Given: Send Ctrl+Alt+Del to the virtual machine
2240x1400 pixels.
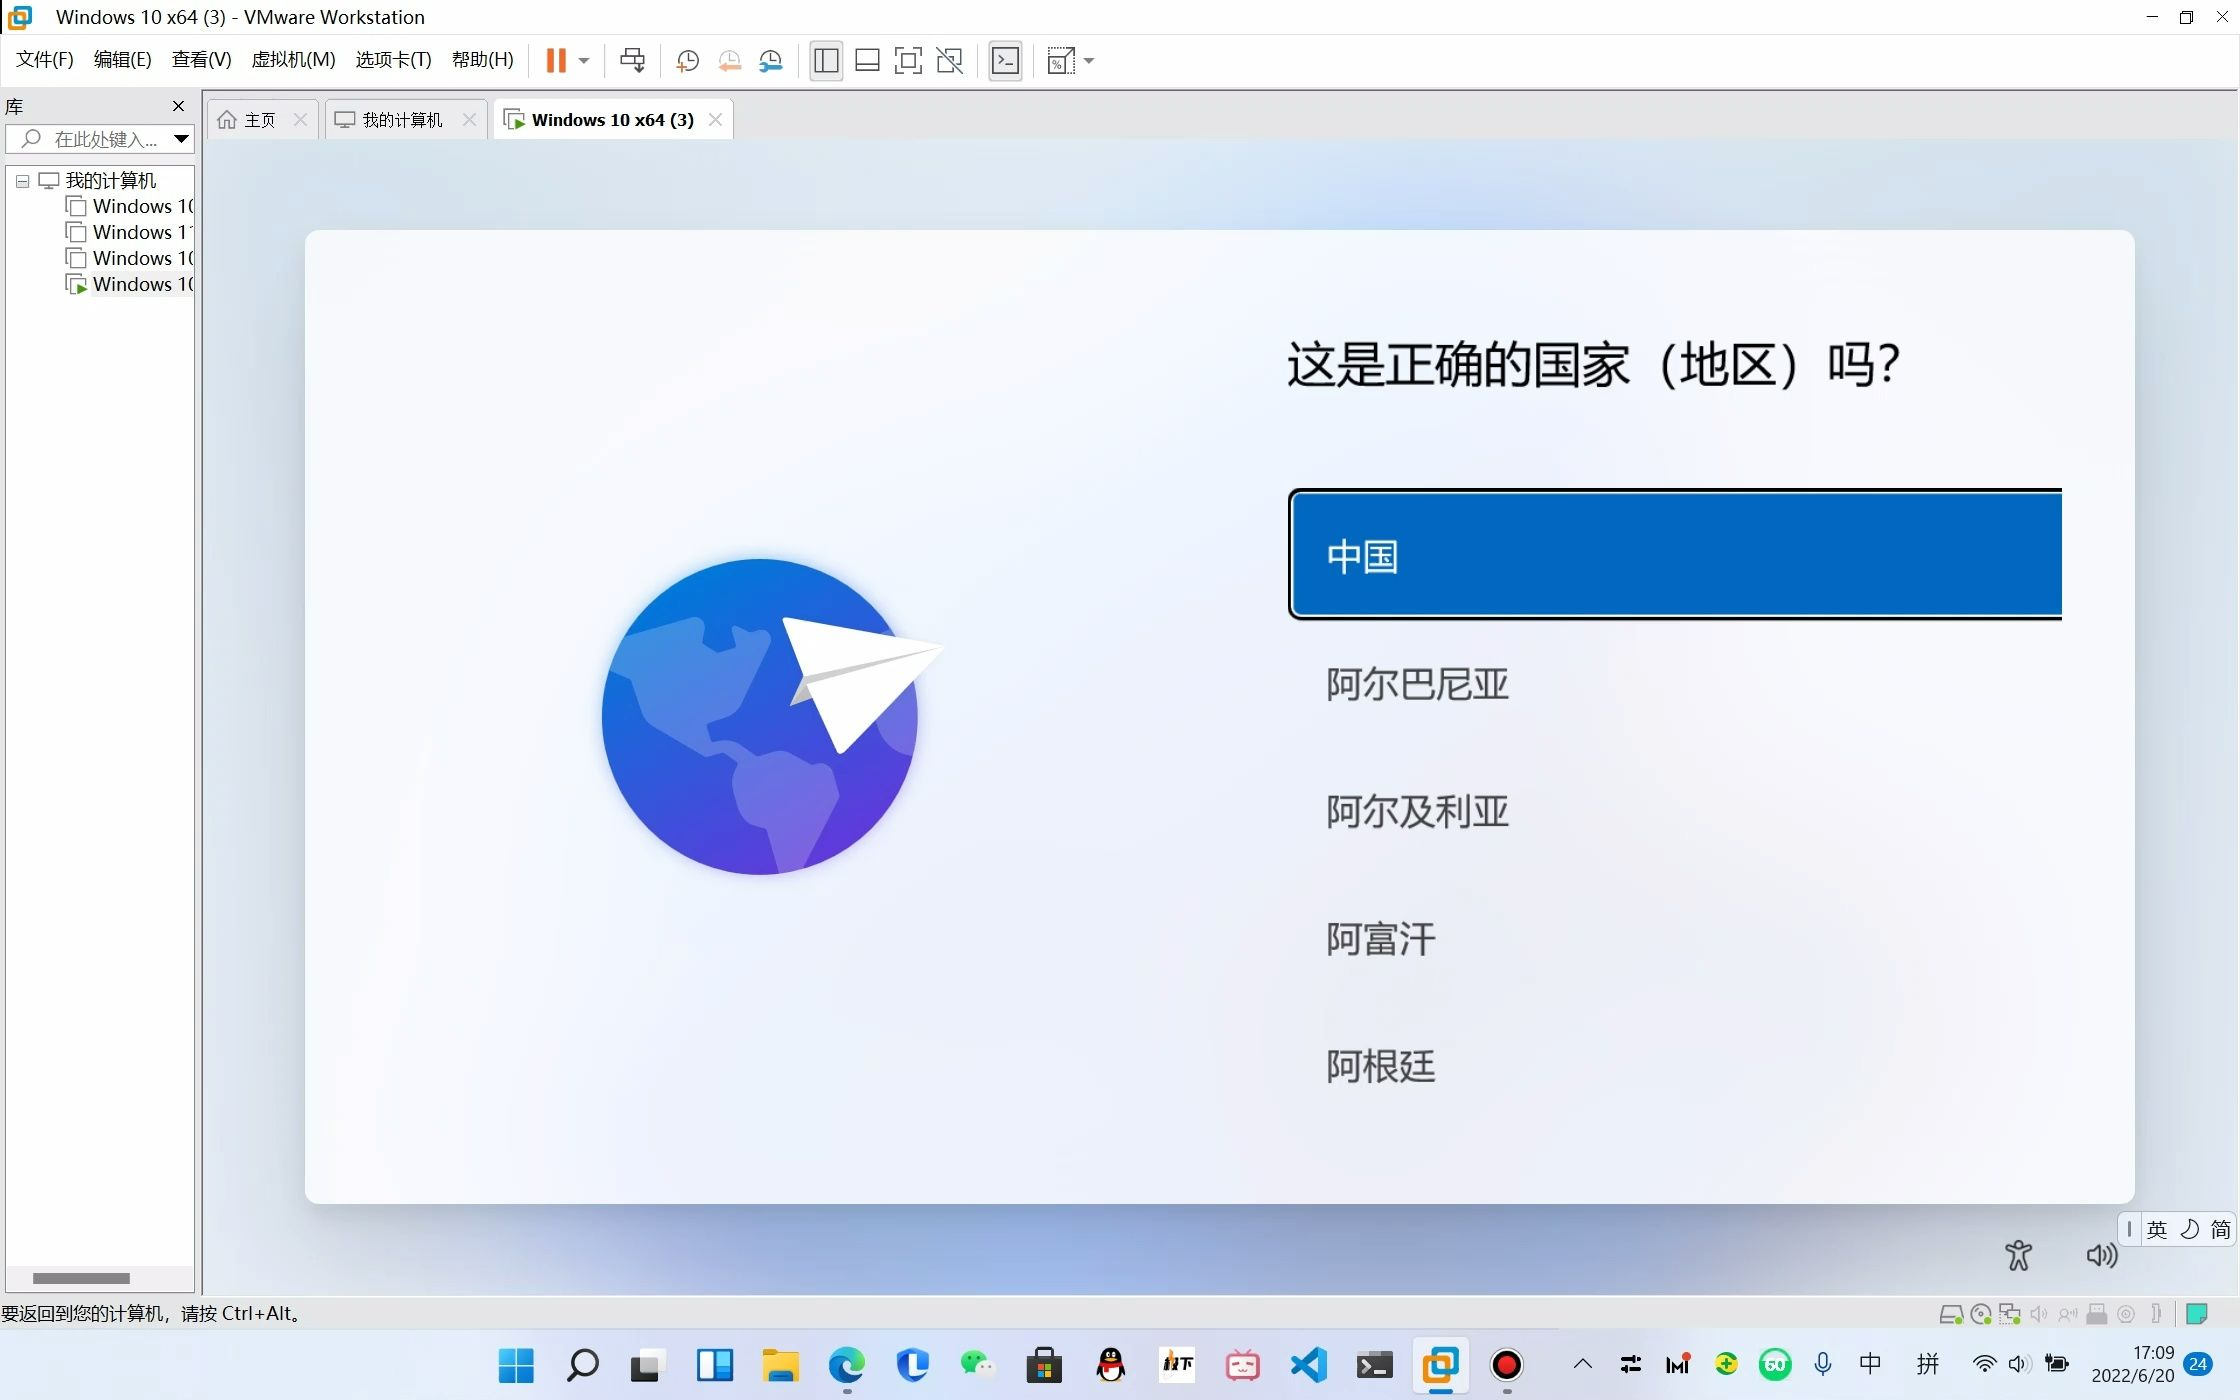Looking at the screenshot, I should pos(632,61).
